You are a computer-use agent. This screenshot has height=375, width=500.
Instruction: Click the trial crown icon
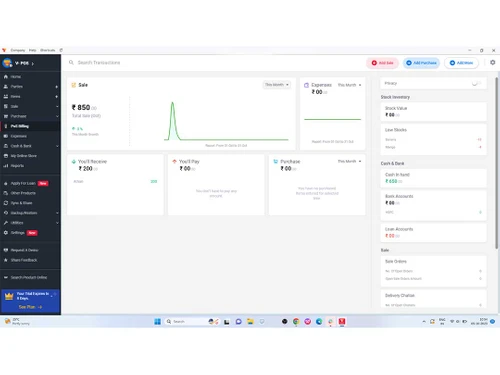[x=9, y=296]
